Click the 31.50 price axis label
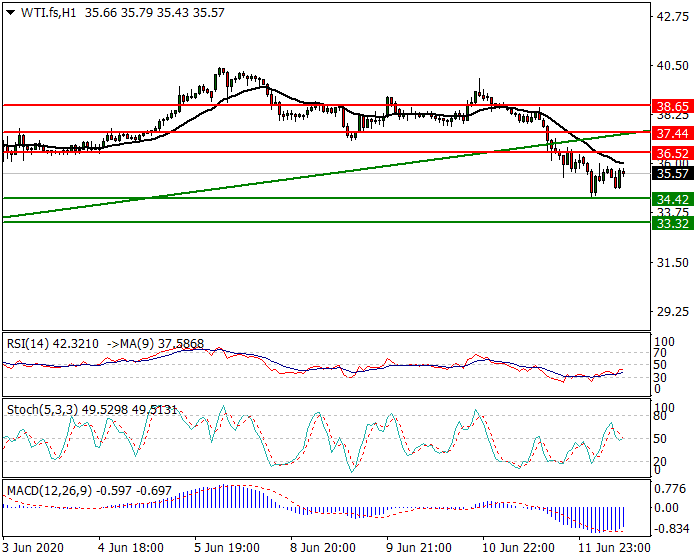This screenshot has width=700, height=560. (673, 263)
